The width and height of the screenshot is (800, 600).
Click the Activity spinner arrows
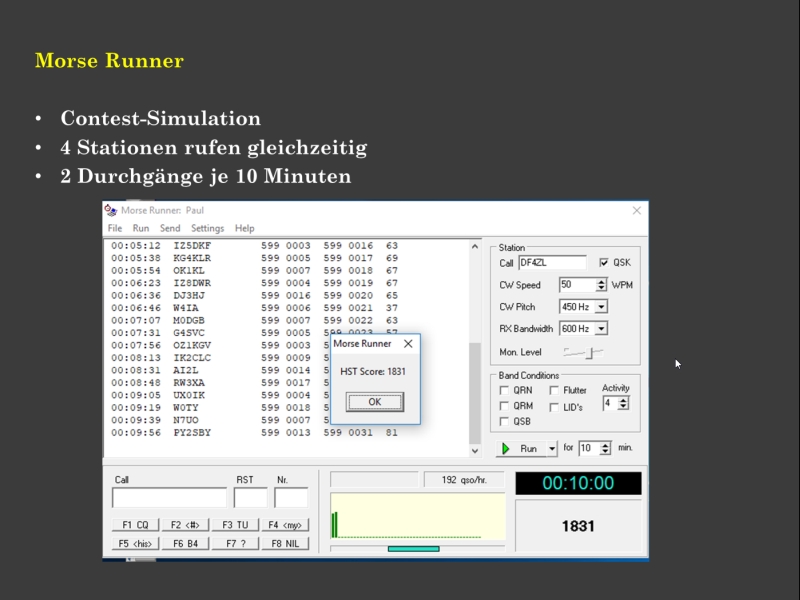tap(623, 403)
